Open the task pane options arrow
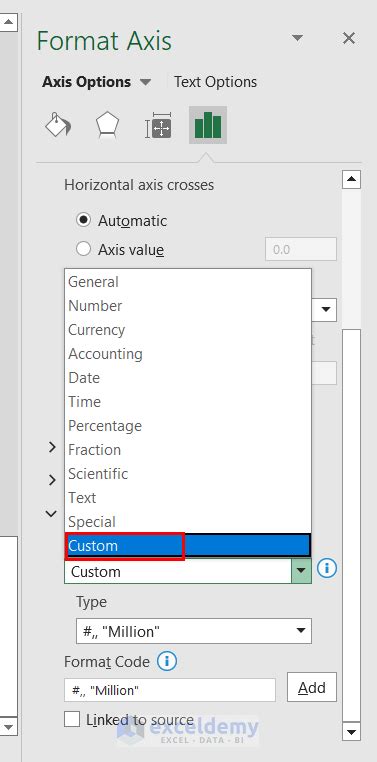Viewport: 377px width, 762px height. [x=297, y=38]
